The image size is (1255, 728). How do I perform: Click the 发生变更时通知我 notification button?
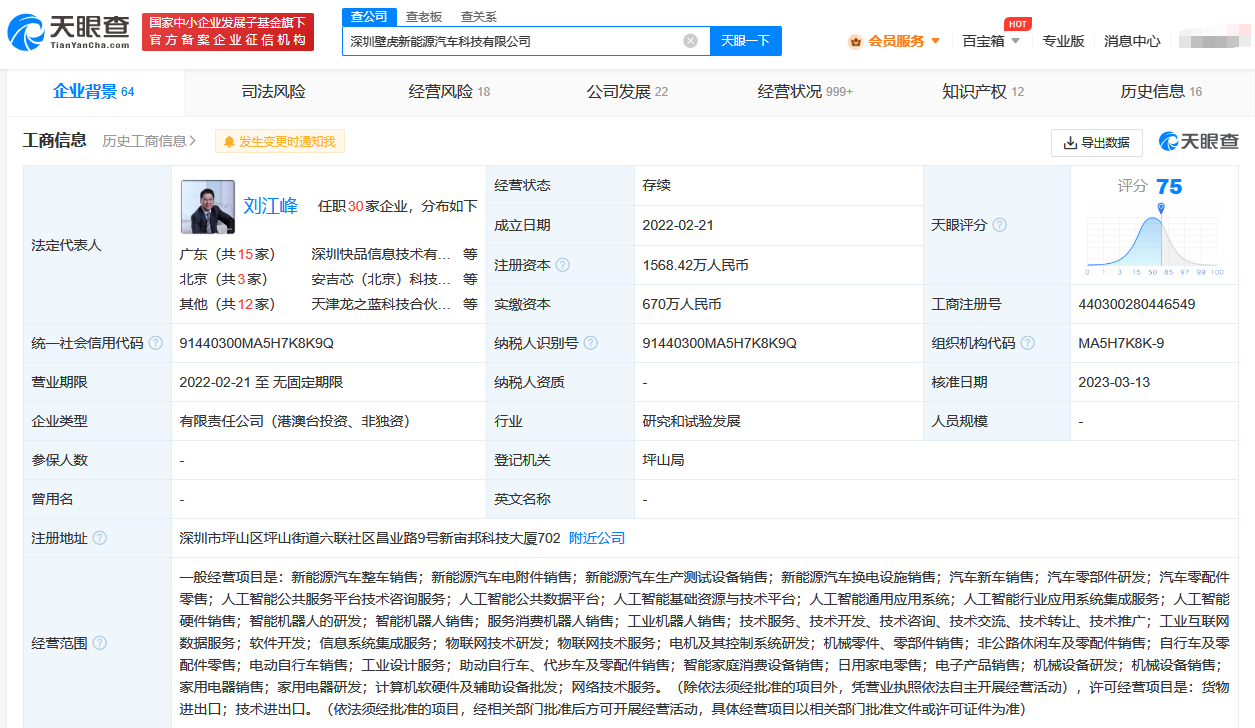(x=280, y=142)
